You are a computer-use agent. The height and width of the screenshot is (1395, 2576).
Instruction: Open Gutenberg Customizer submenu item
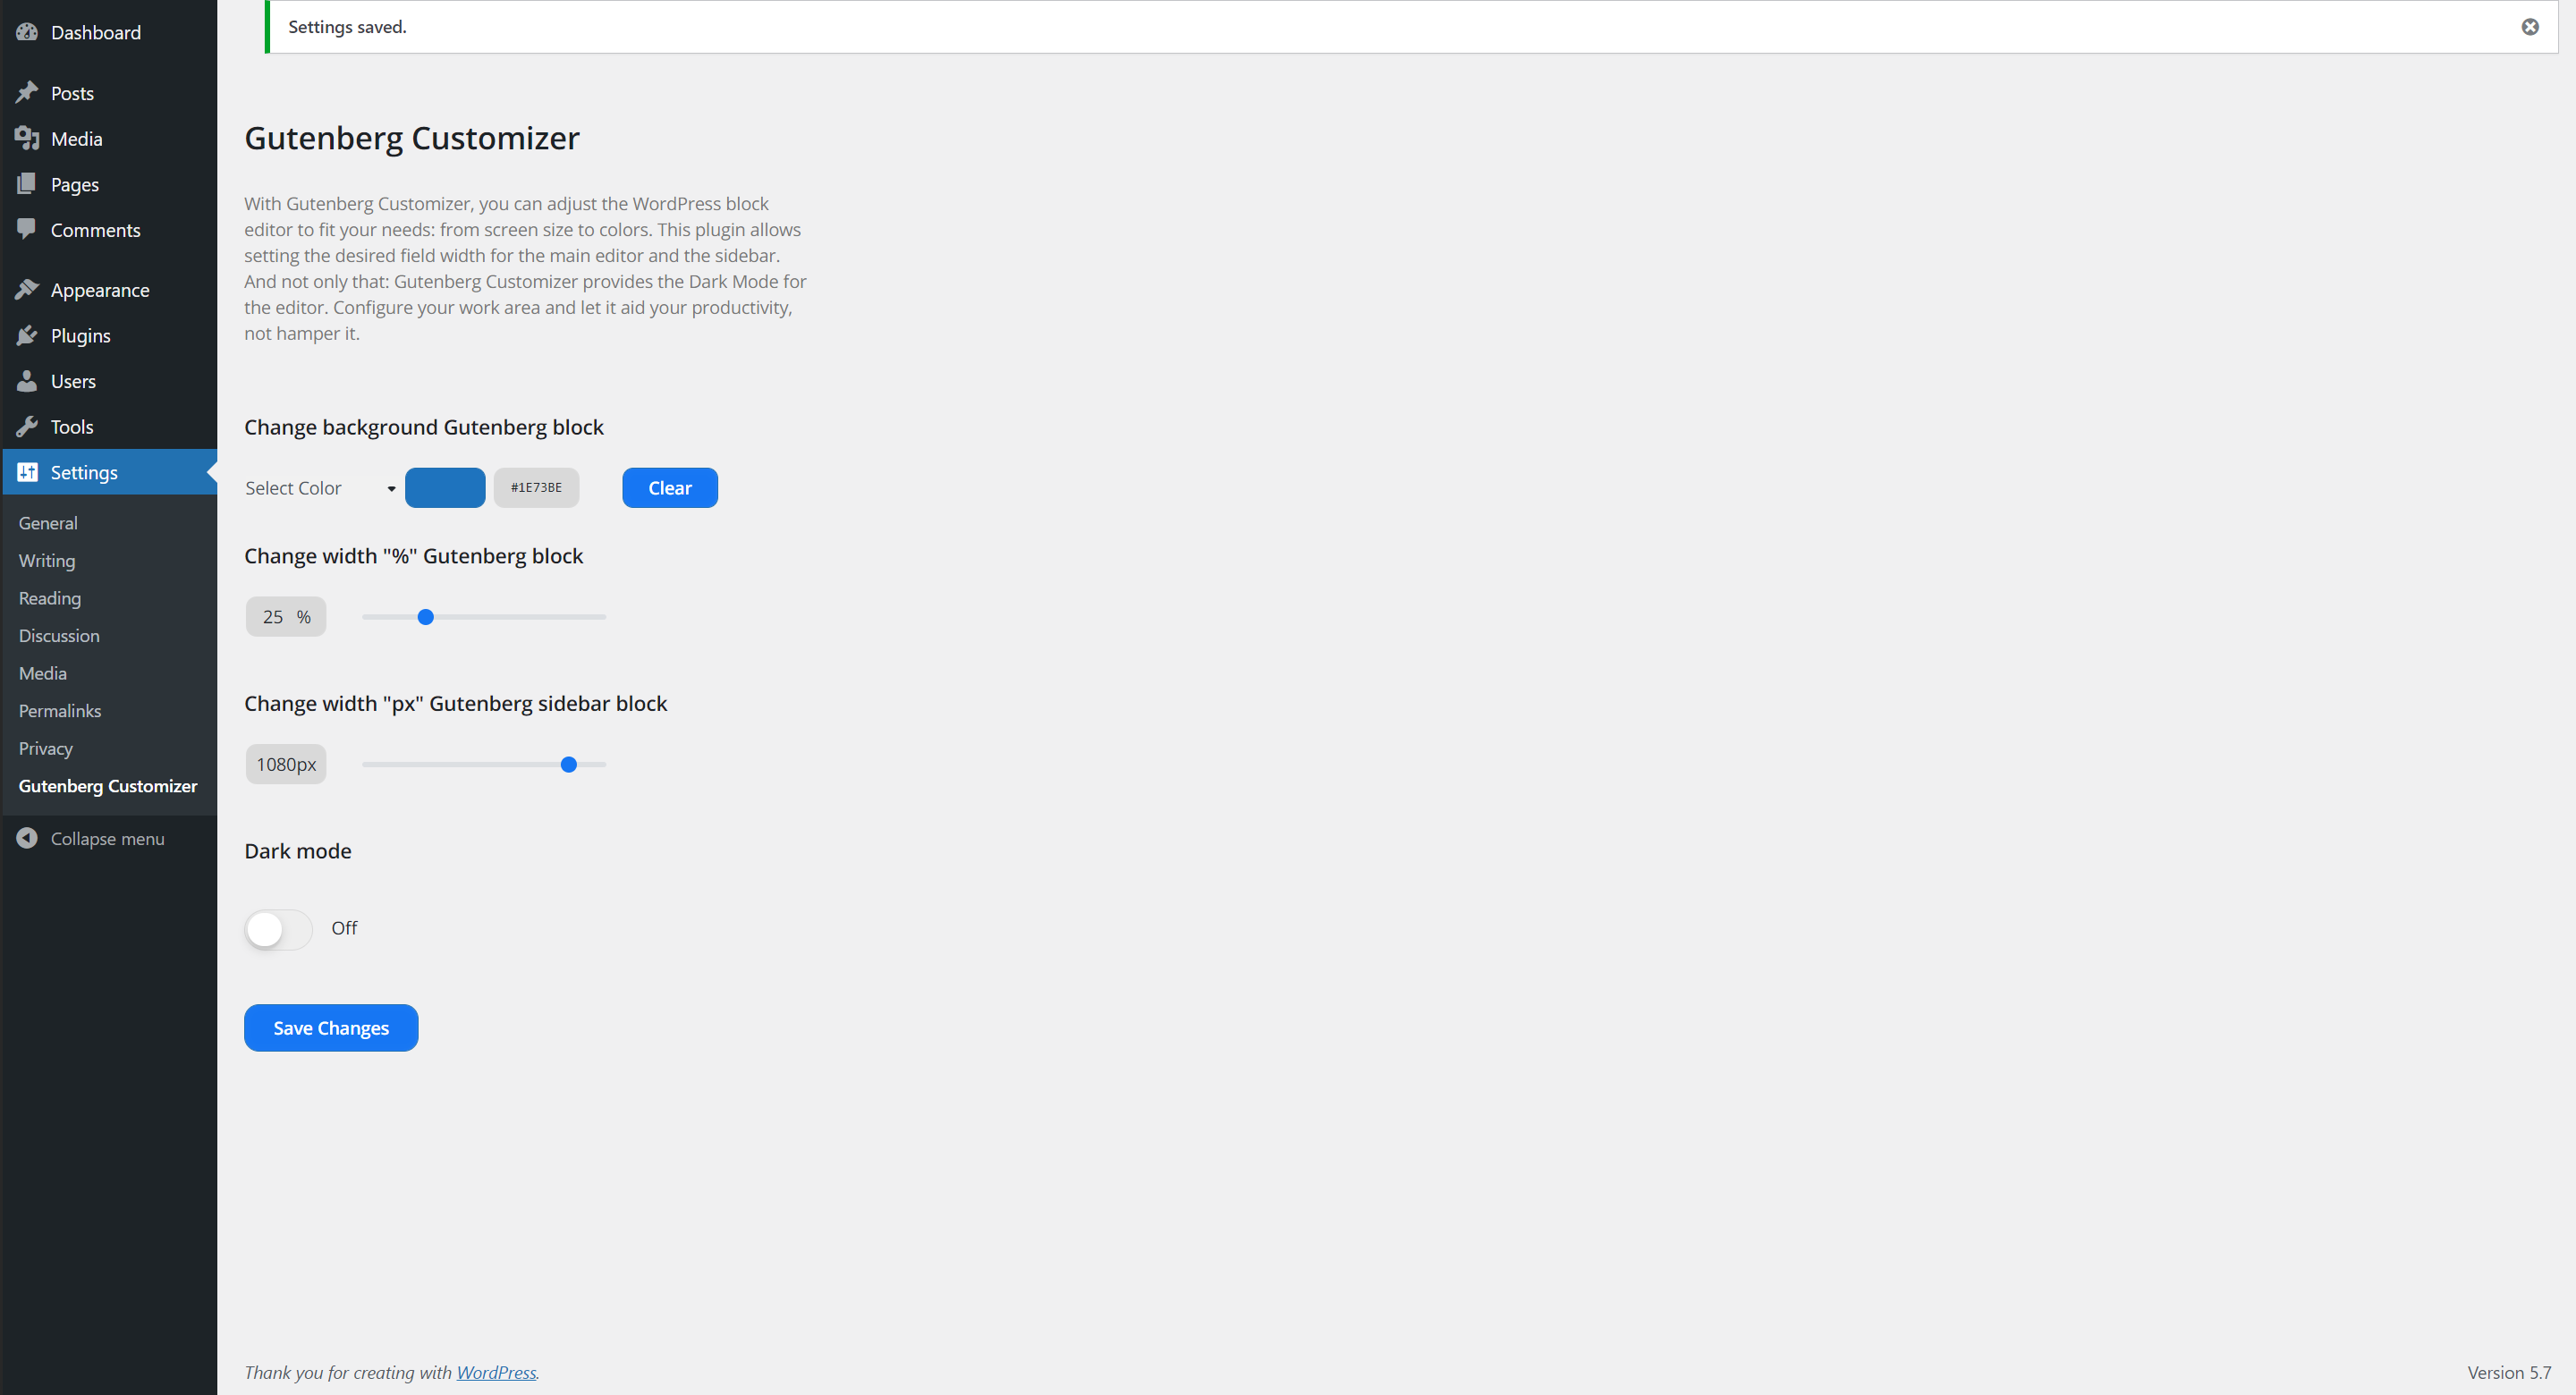coord(108,786)
